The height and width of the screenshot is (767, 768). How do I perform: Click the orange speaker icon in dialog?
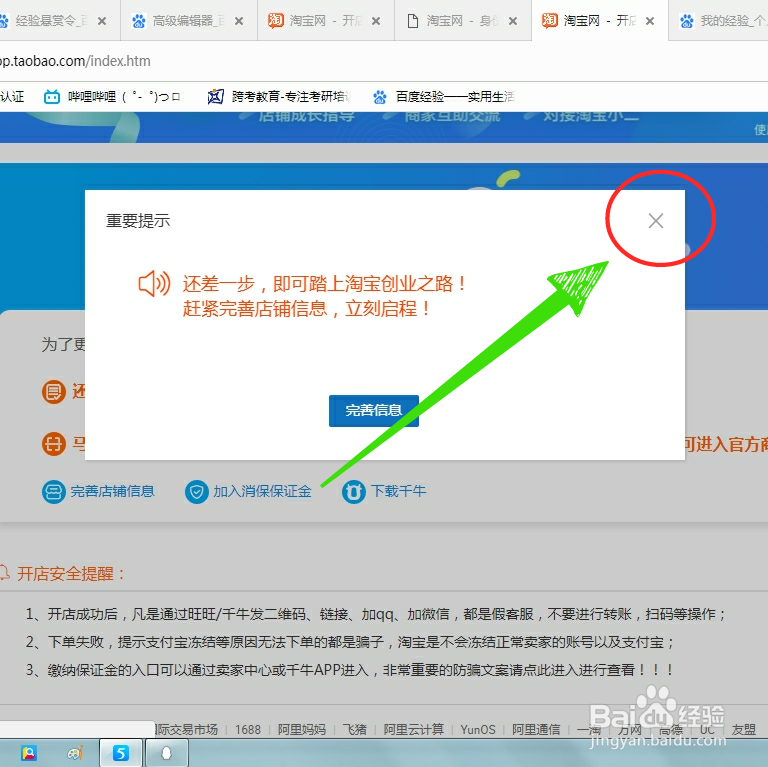154,283
